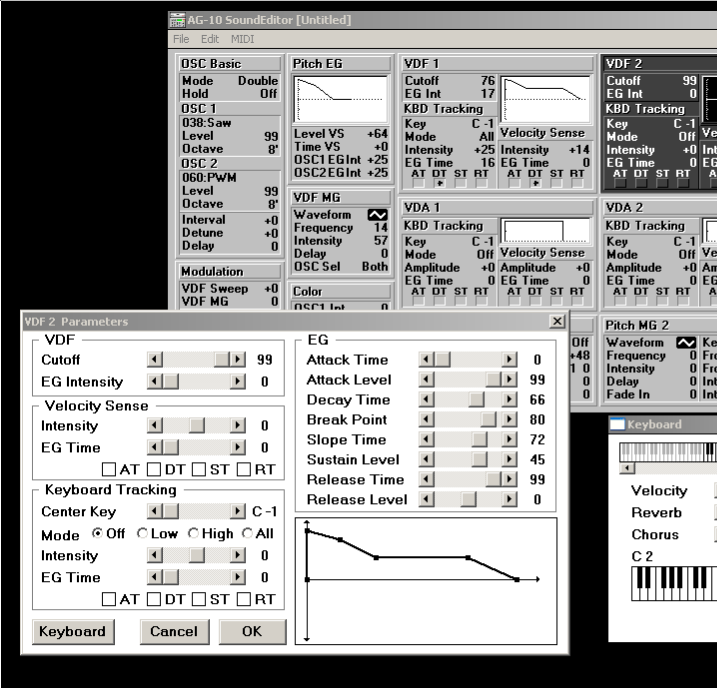Increase Keyboard Tracking EG Time right arrow
Viewport: 717px width, 688px height.
click(237, 577)
